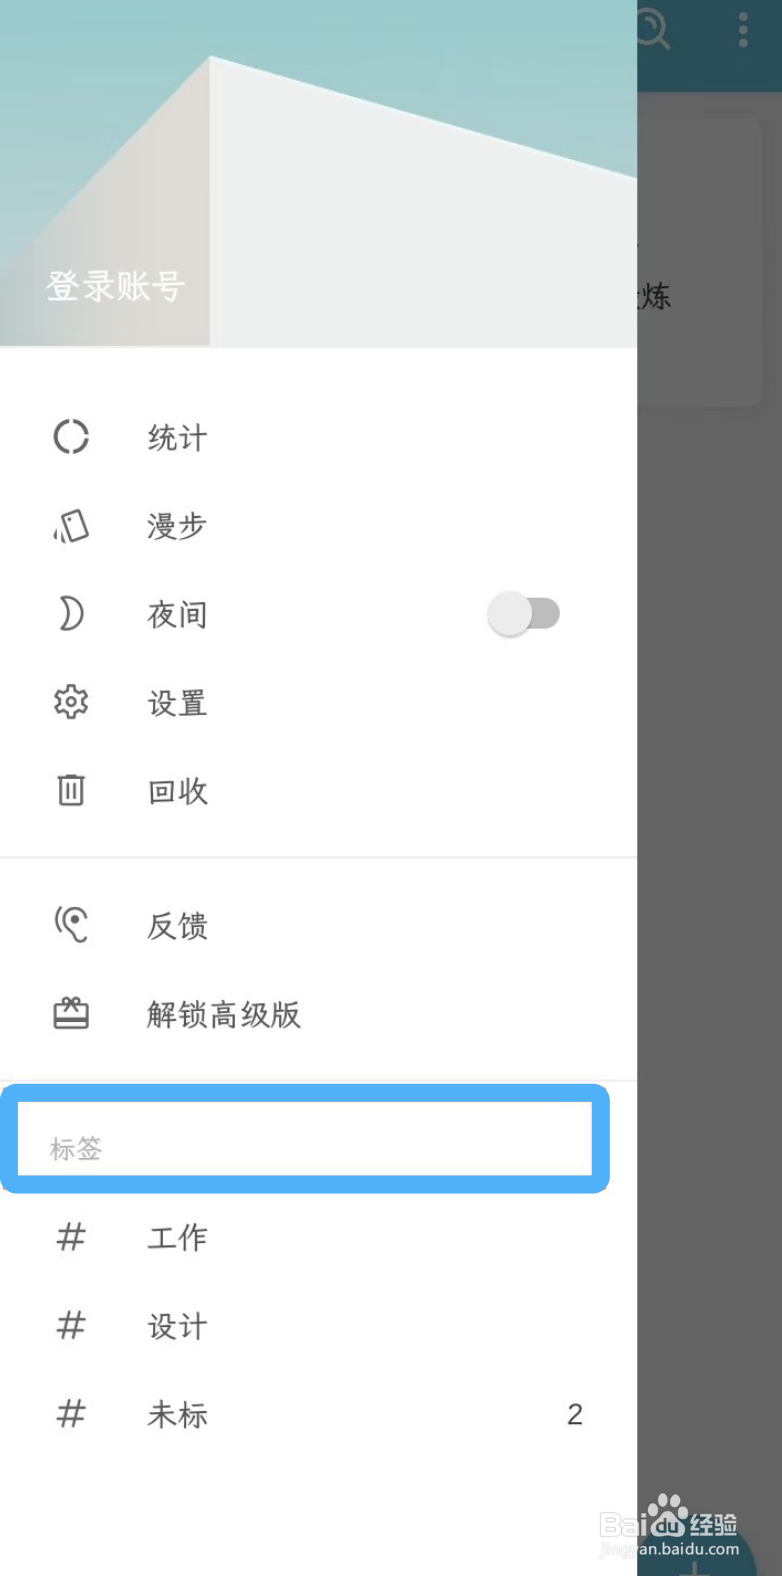Image resolution: width=782 pixels, height=1576 pixels.
Task: Tap the trash can icon for 回收
Action: tap(71, 790)
